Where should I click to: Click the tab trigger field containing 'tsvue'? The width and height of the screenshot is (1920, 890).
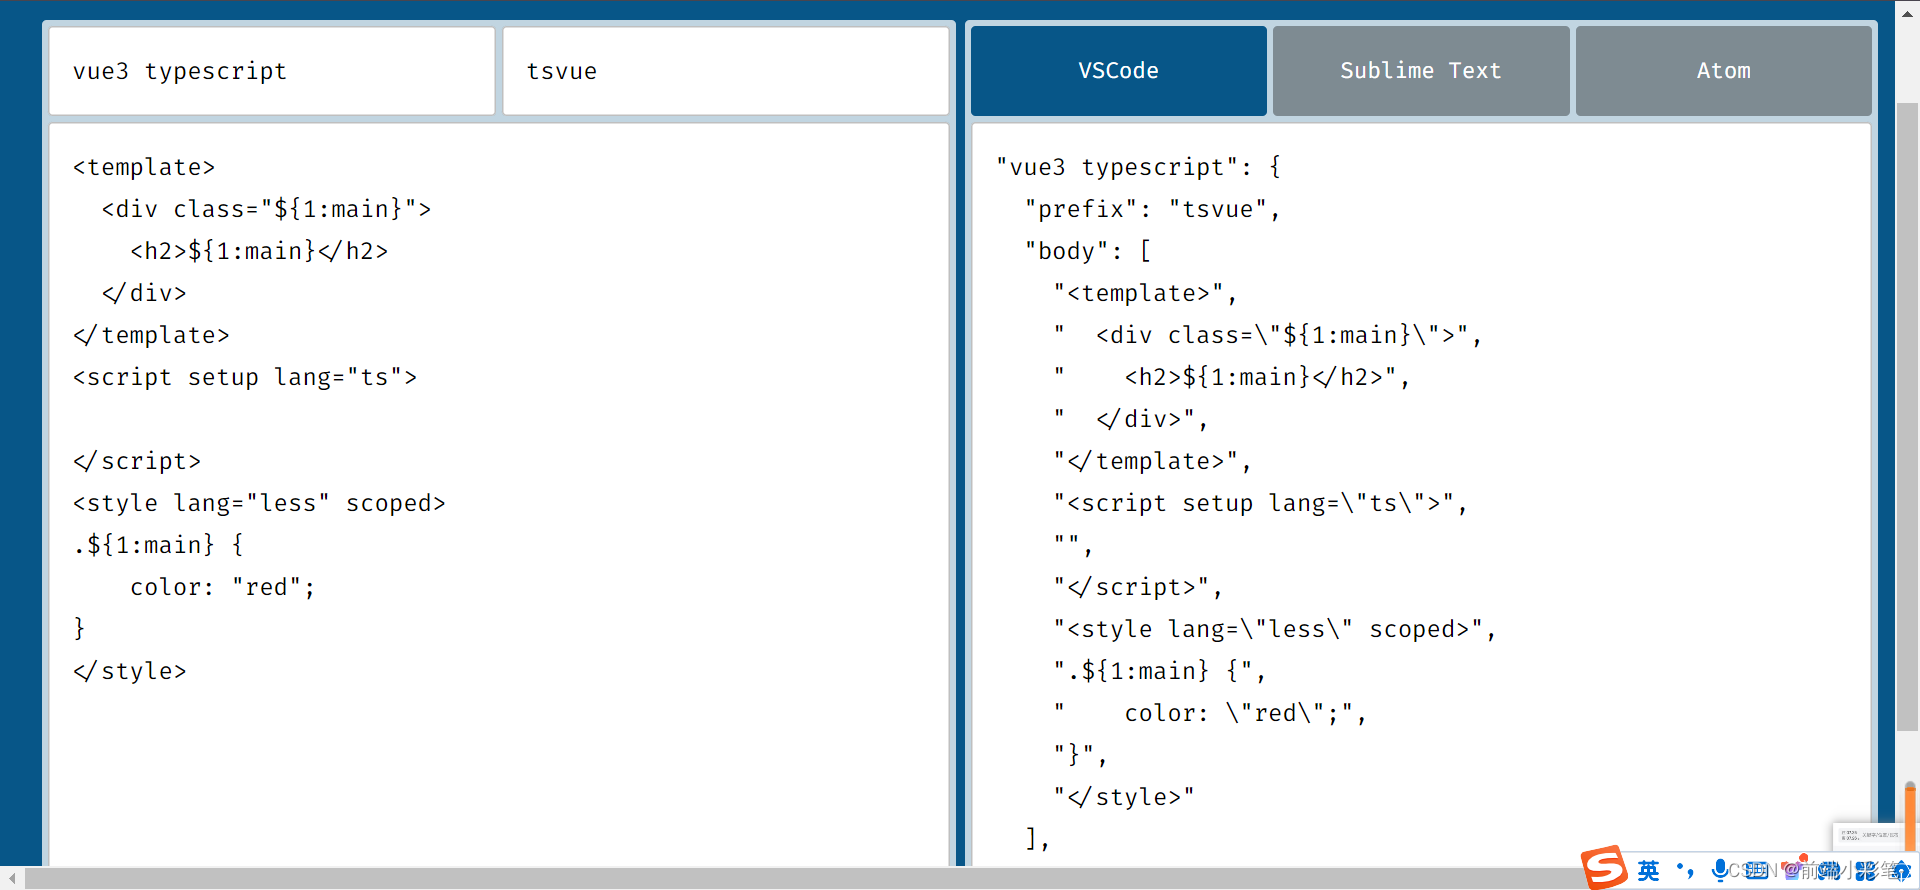[x=725, y=71]
